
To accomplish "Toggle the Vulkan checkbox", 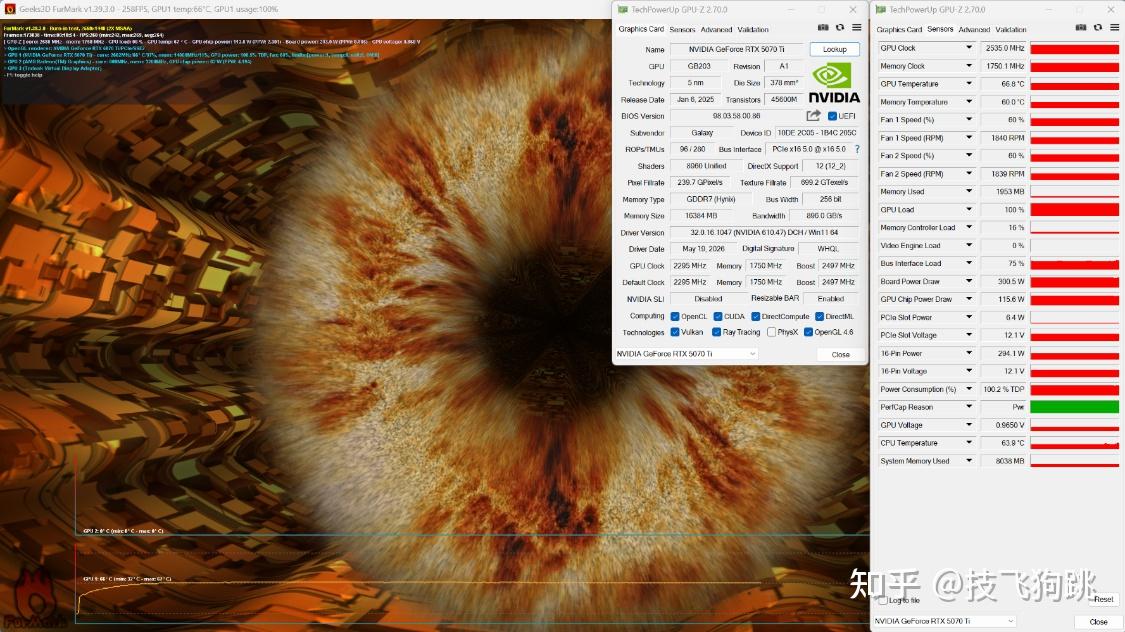I will coord(675,332).
